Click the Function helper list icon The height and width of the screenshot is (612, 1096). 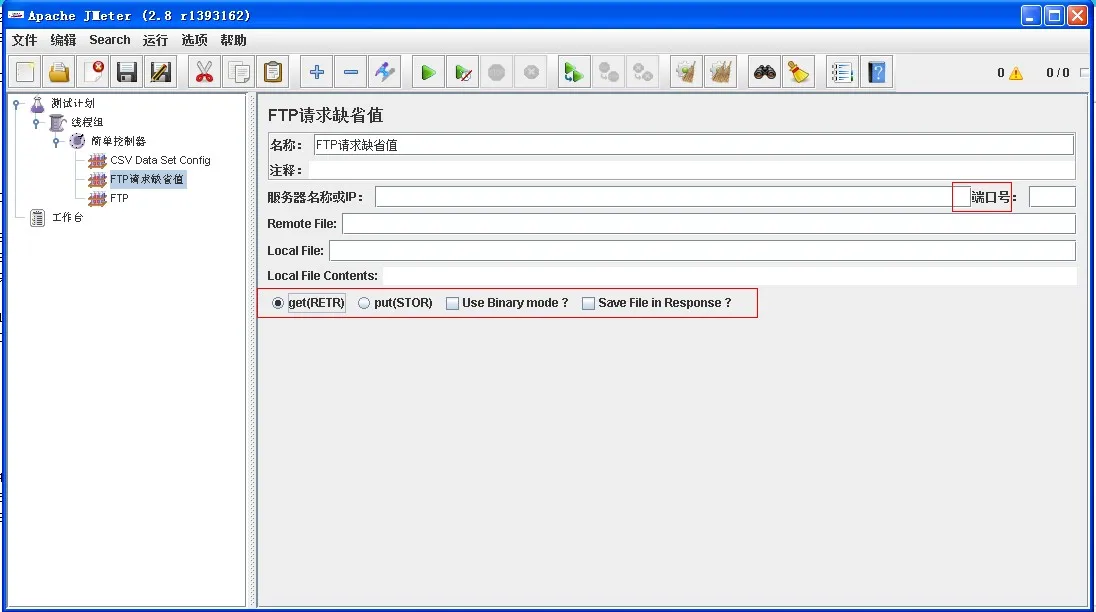(x=842, y=72)
